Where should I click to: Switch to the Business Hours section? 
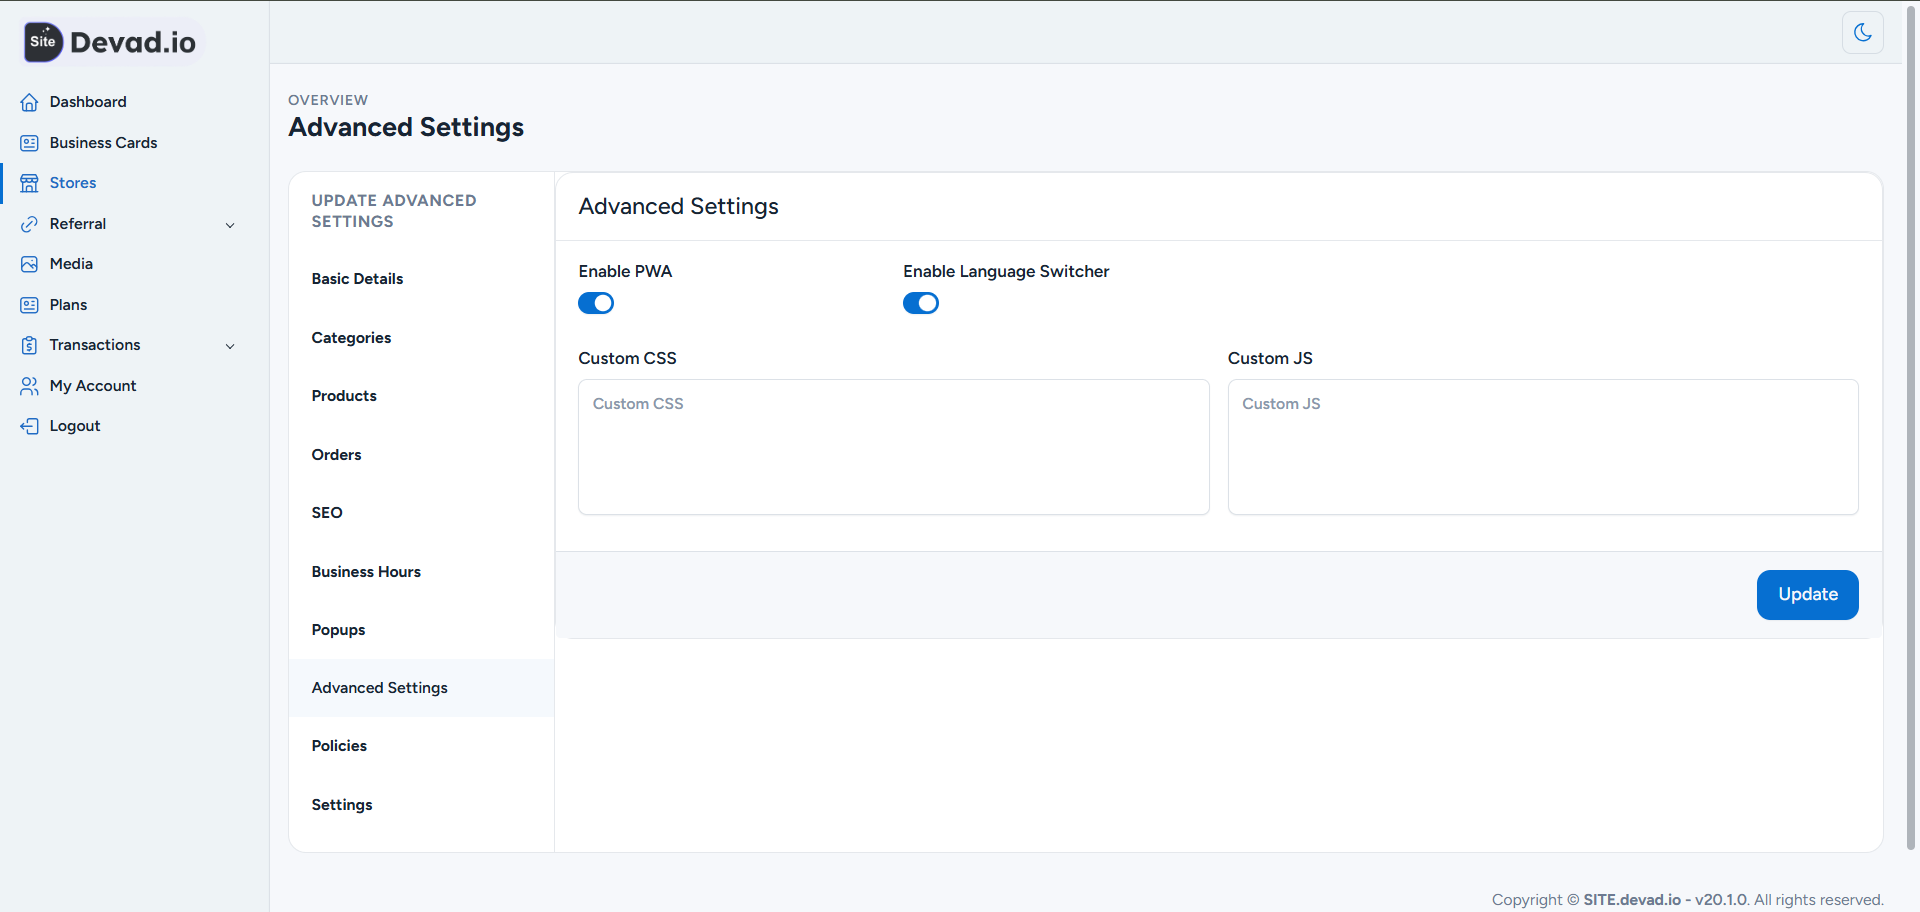click(x=366, y=571)
